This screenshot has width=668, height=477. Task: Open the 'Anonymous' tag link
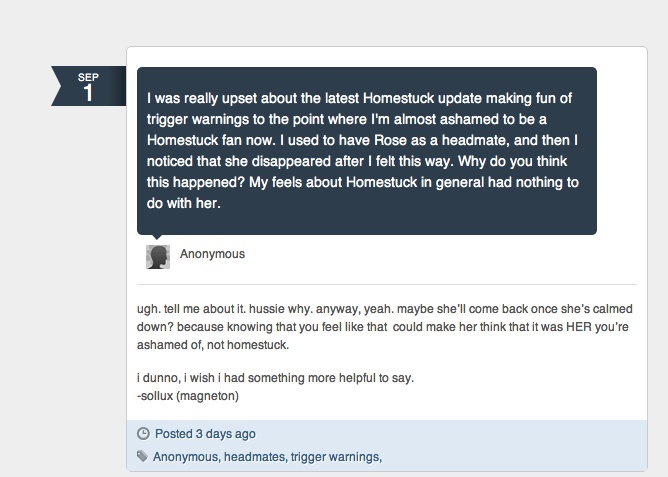185,457
